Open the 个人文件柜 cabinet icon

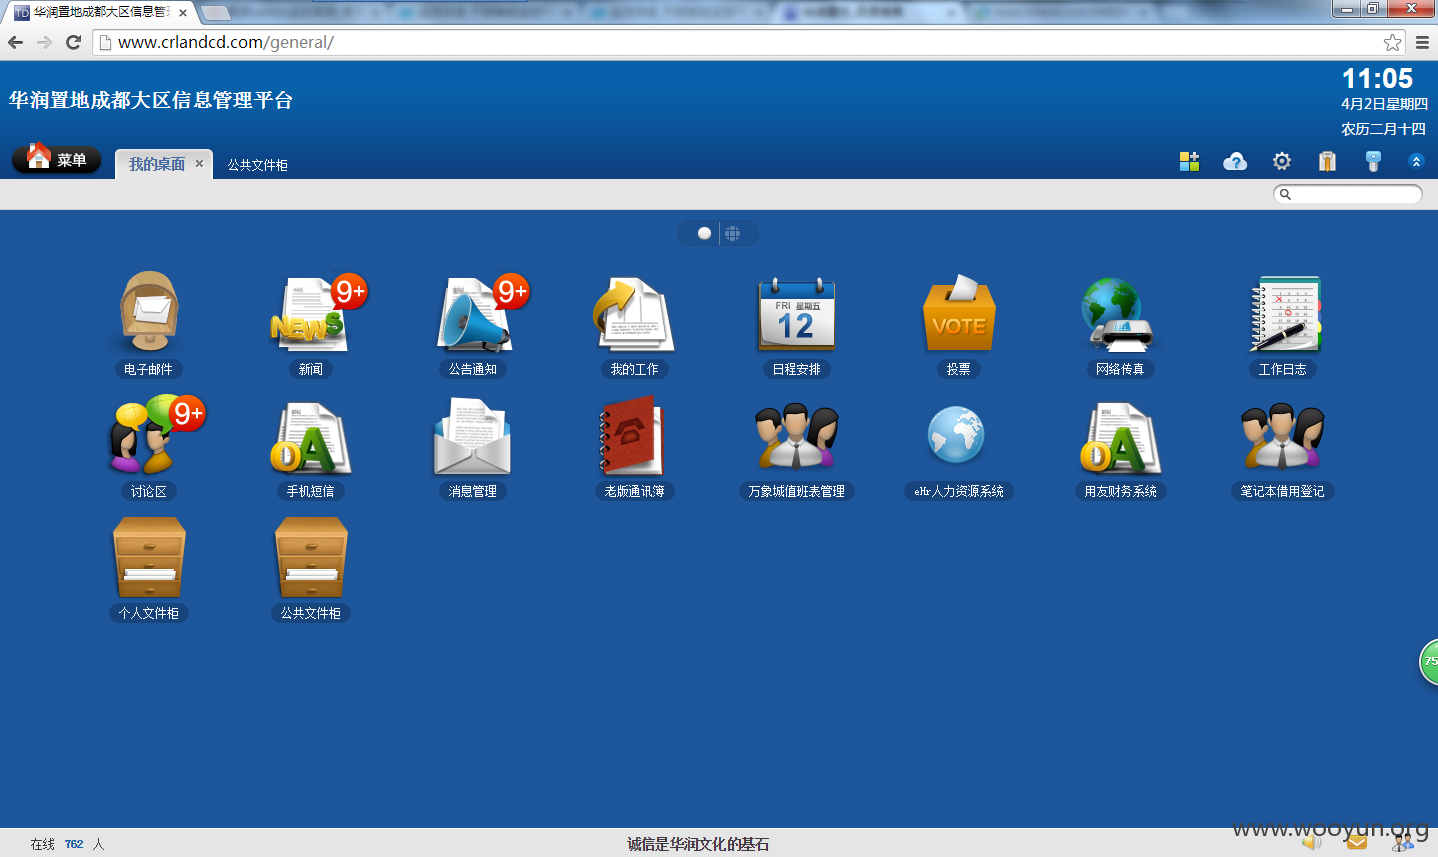(149, 558)
